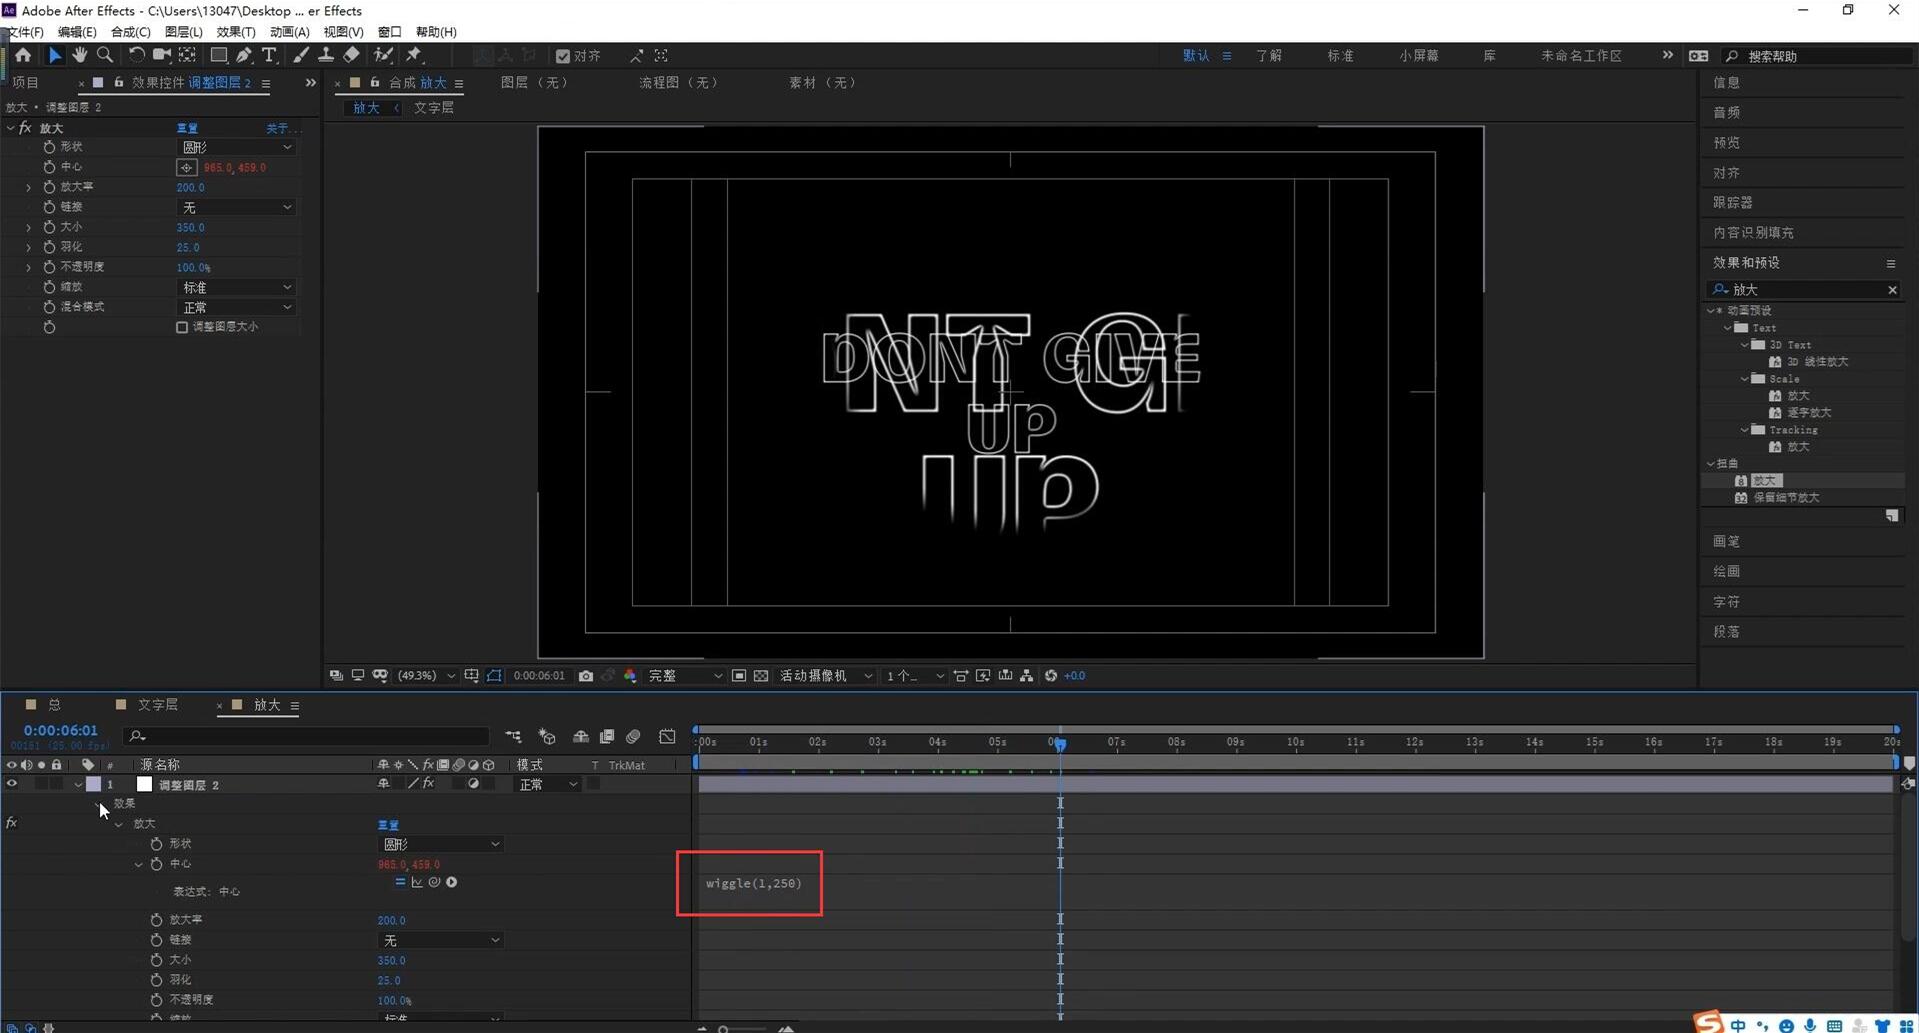Open the 效果(T) menu

click(x=236, y=32)
